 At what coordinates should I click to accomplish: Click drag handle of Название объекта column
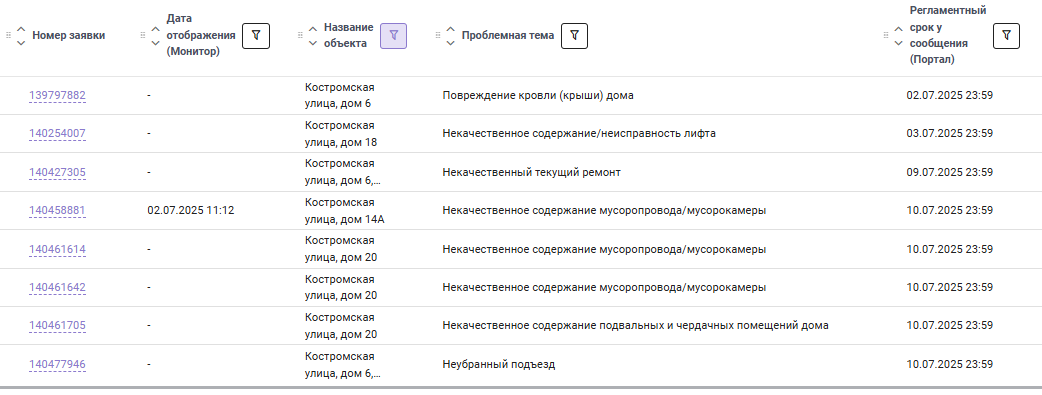(x=300, y=35)
